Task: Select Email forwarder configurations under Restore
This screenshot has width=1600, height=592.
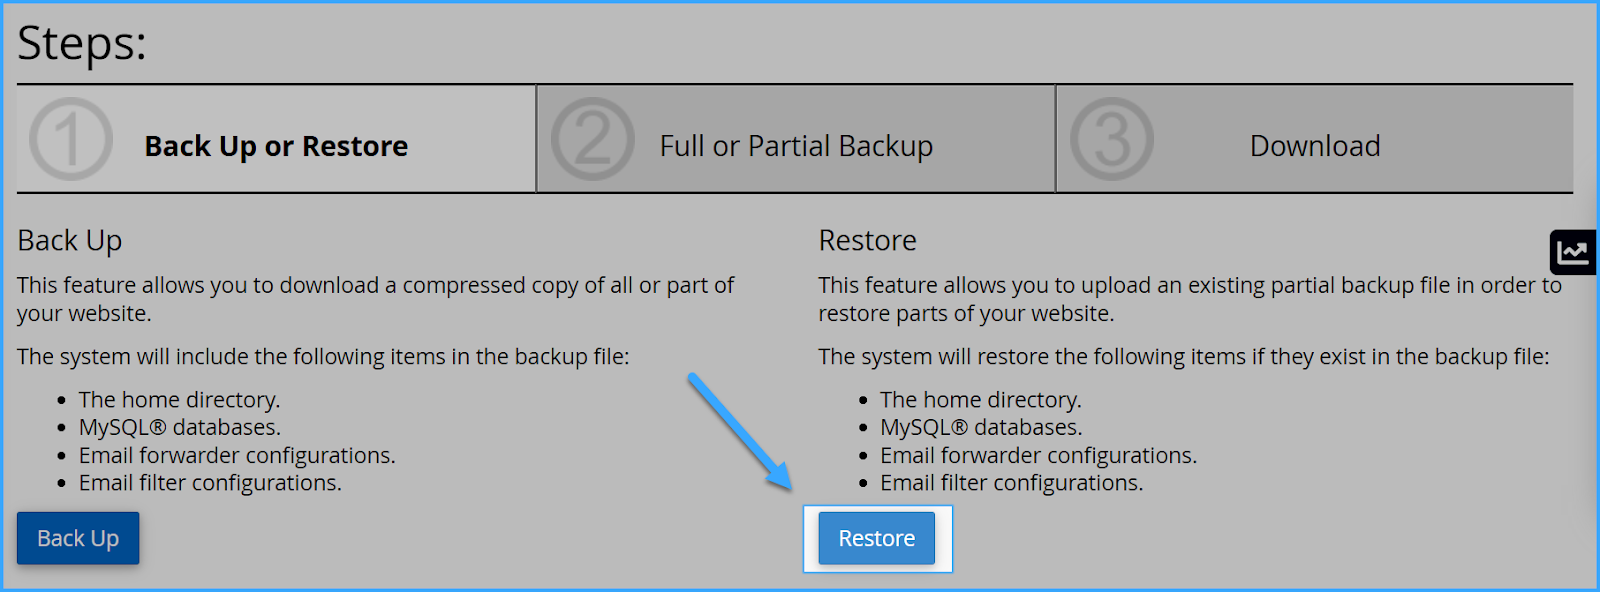Action: (x=1038, y=456)
